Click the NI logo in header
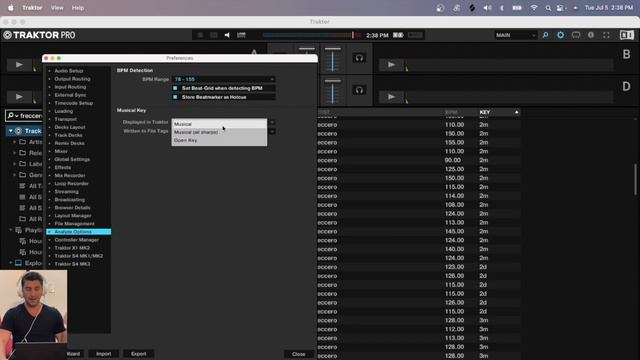 pyautogui.click(x=627, y=35)
